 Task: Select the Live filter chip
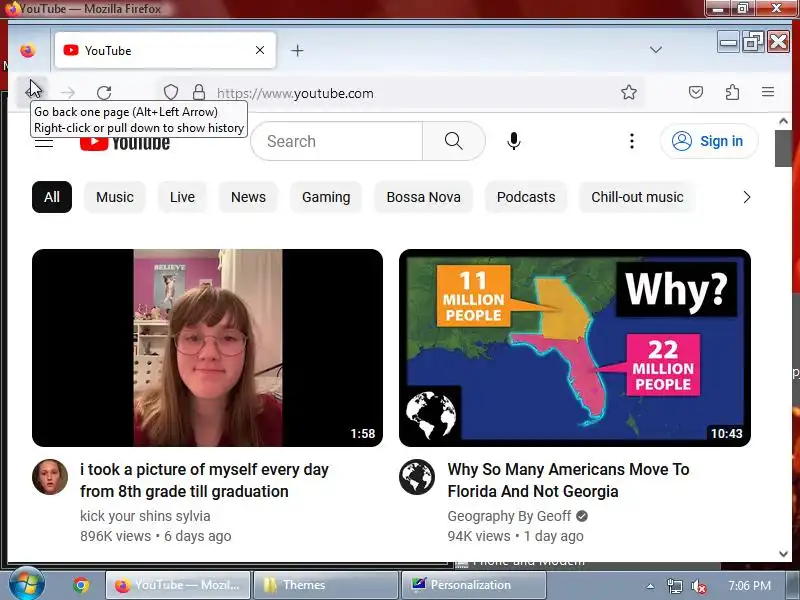[182, 197]
